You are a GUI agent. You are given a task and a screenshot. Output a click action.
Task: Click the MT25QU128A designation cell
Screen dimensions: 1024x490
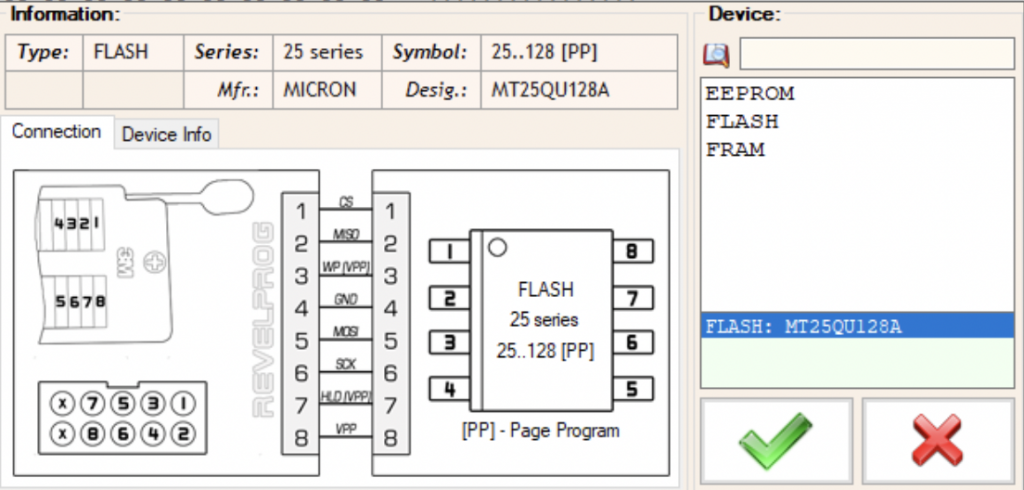click(579, 90)
